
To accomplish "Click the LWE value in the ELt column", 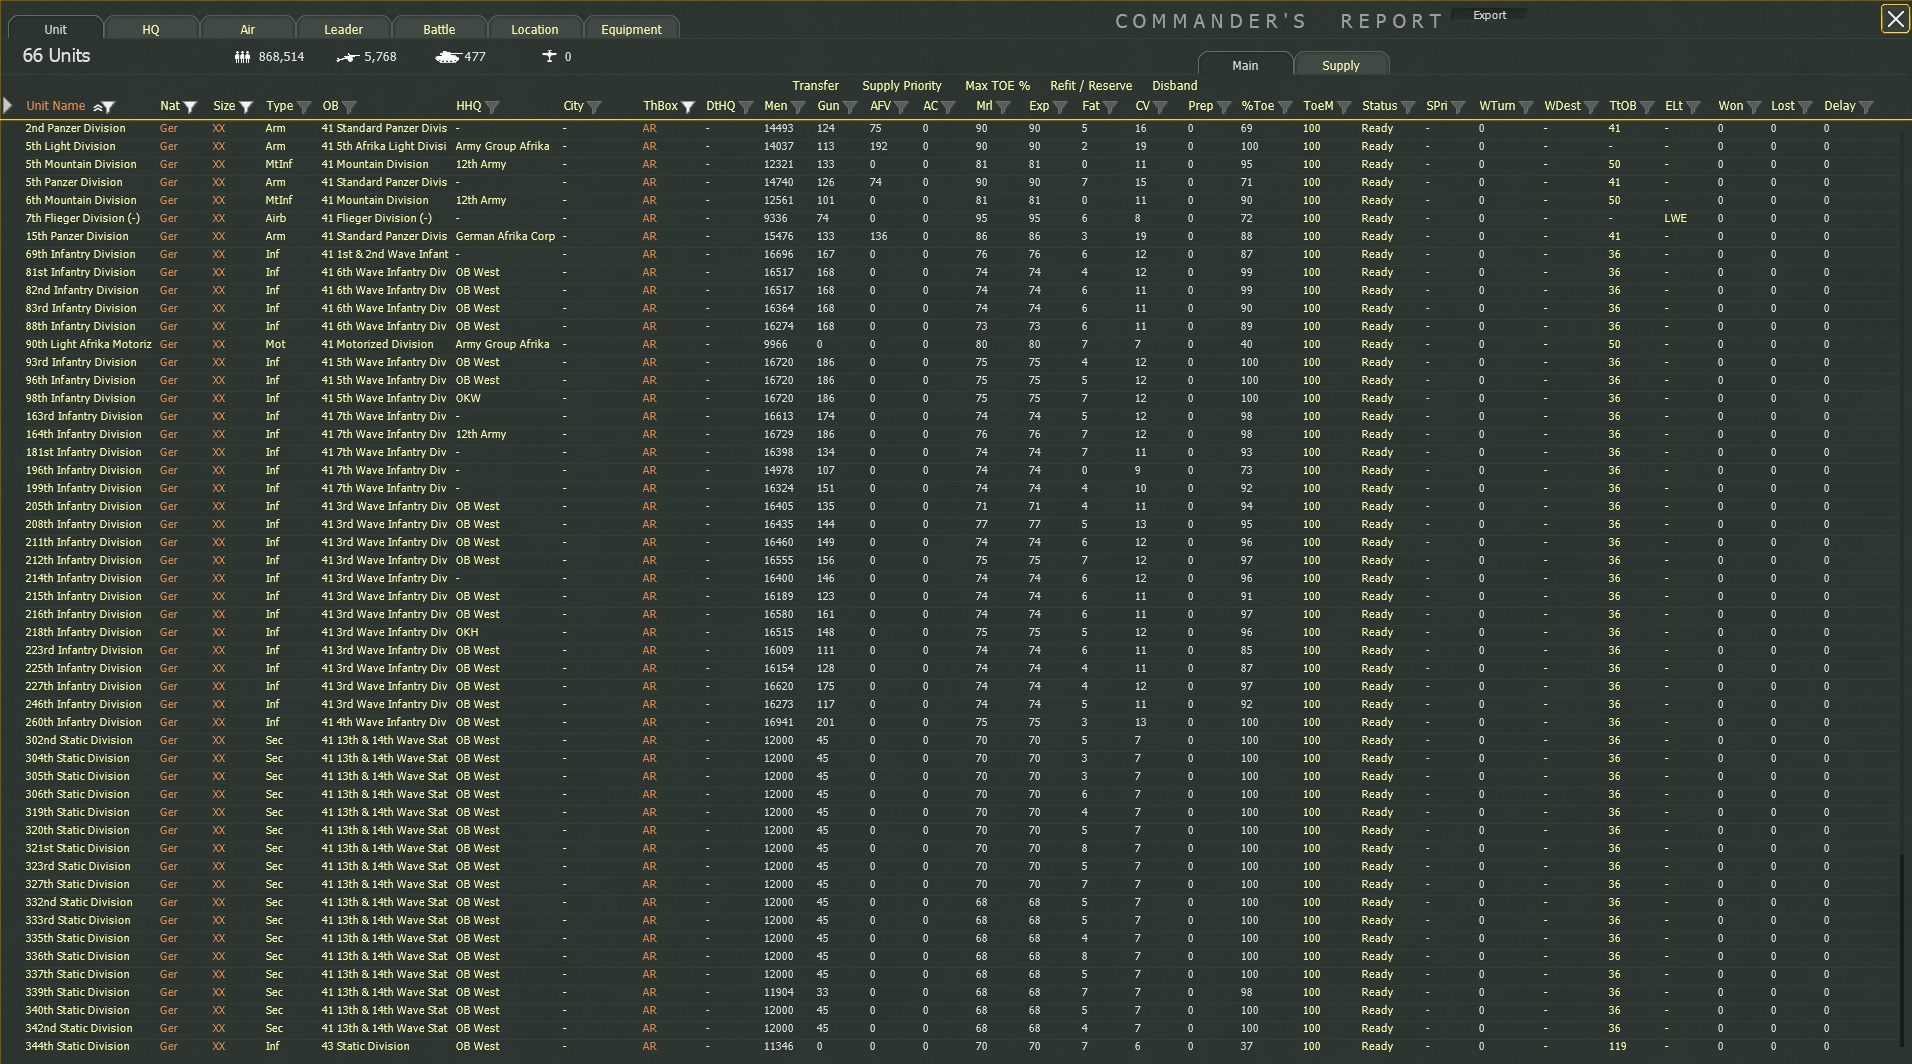I will pyautogui.click(x=1676, y=218).
